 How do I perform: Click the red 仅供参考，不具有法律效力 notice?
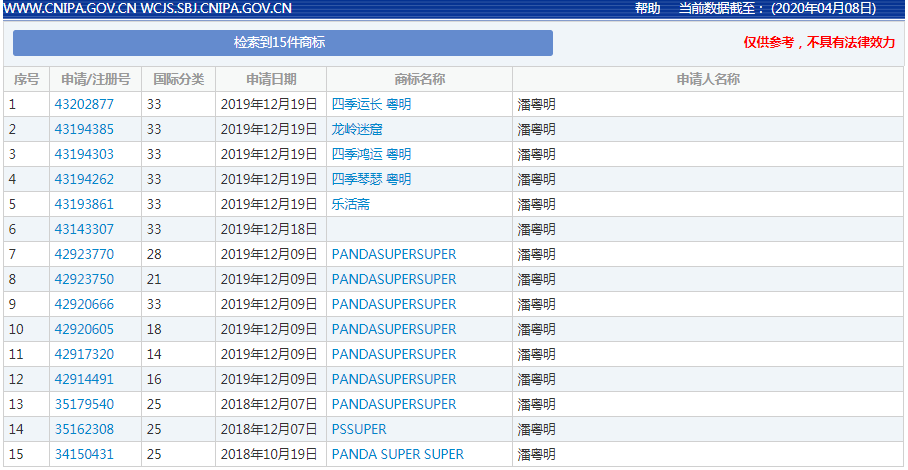pos(819,42)
